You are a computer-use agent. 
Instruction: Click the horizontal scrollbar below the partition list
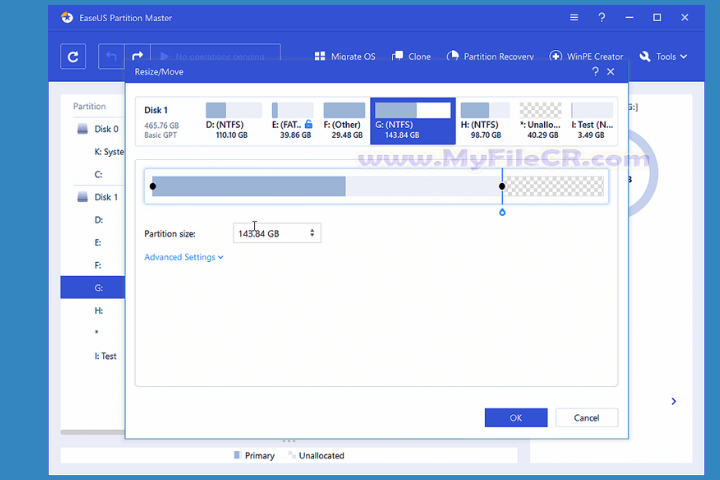[x=93, y=432]
